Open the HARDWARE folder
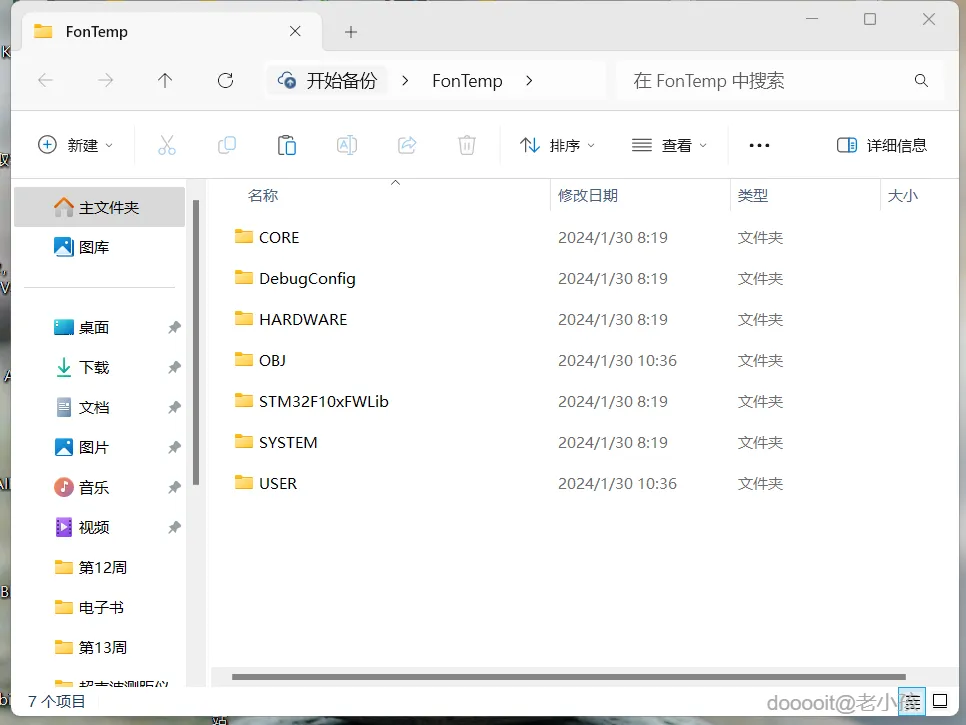The image size is (966, 725). pyautogui.click(x=302, y=319)
